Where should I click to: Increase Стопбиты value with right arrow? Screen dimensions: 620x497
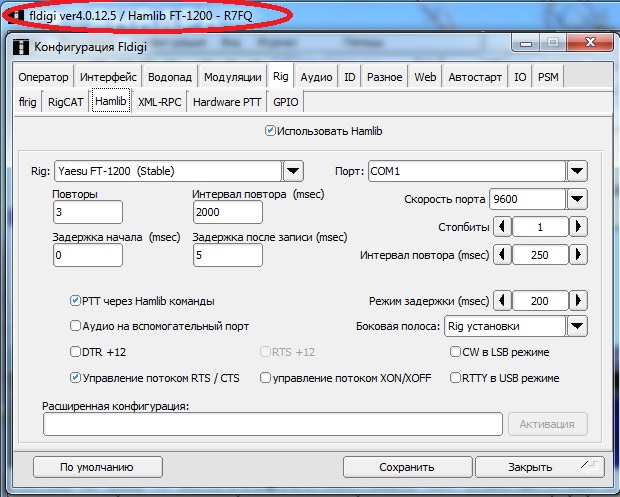(x=577, y=227)
